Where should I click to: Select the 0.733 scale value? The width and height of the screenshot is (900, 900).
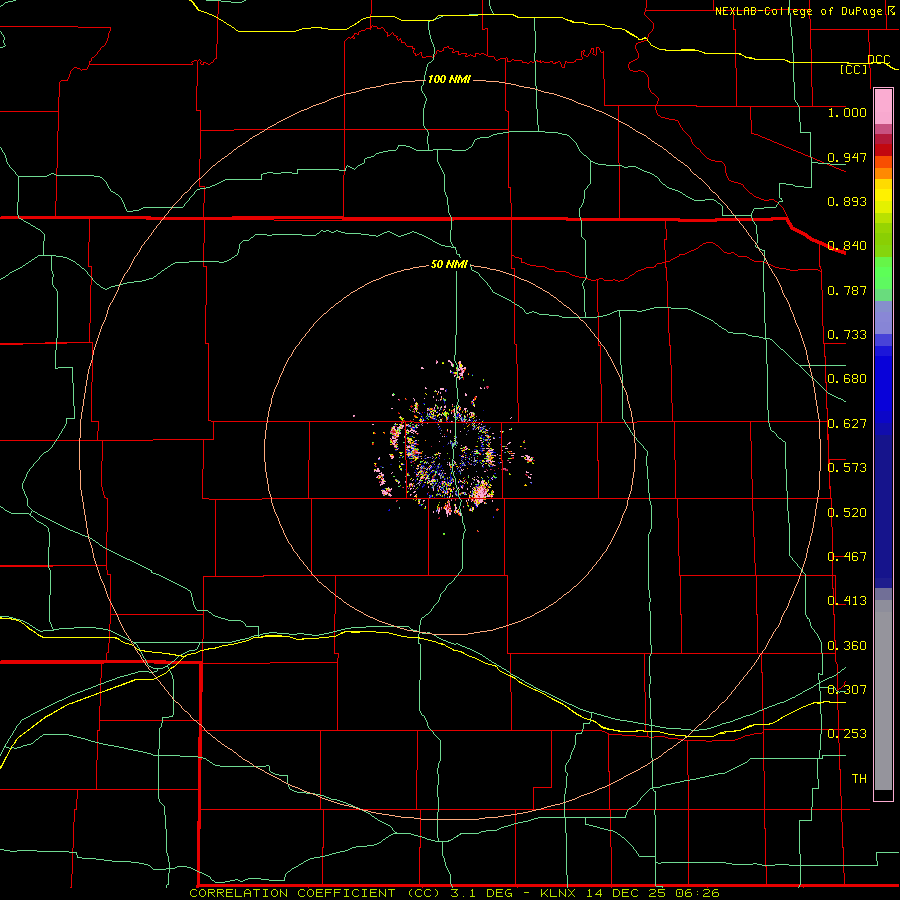click(x=847, y=335)
